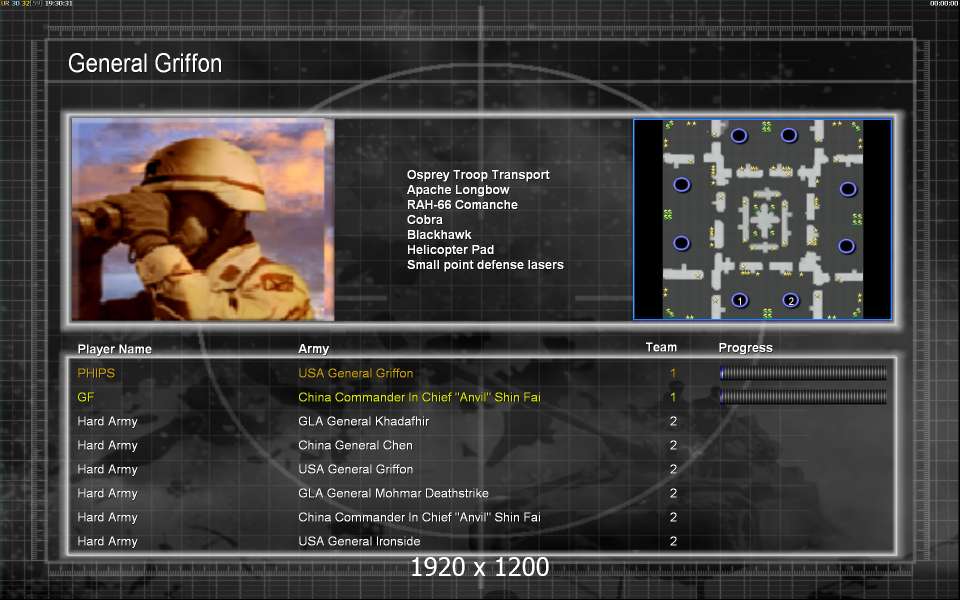Select Blackhawk in the unit list
The height and width of the screenshot is (600, 960).
pyautogui.click(x=439, y=234)
